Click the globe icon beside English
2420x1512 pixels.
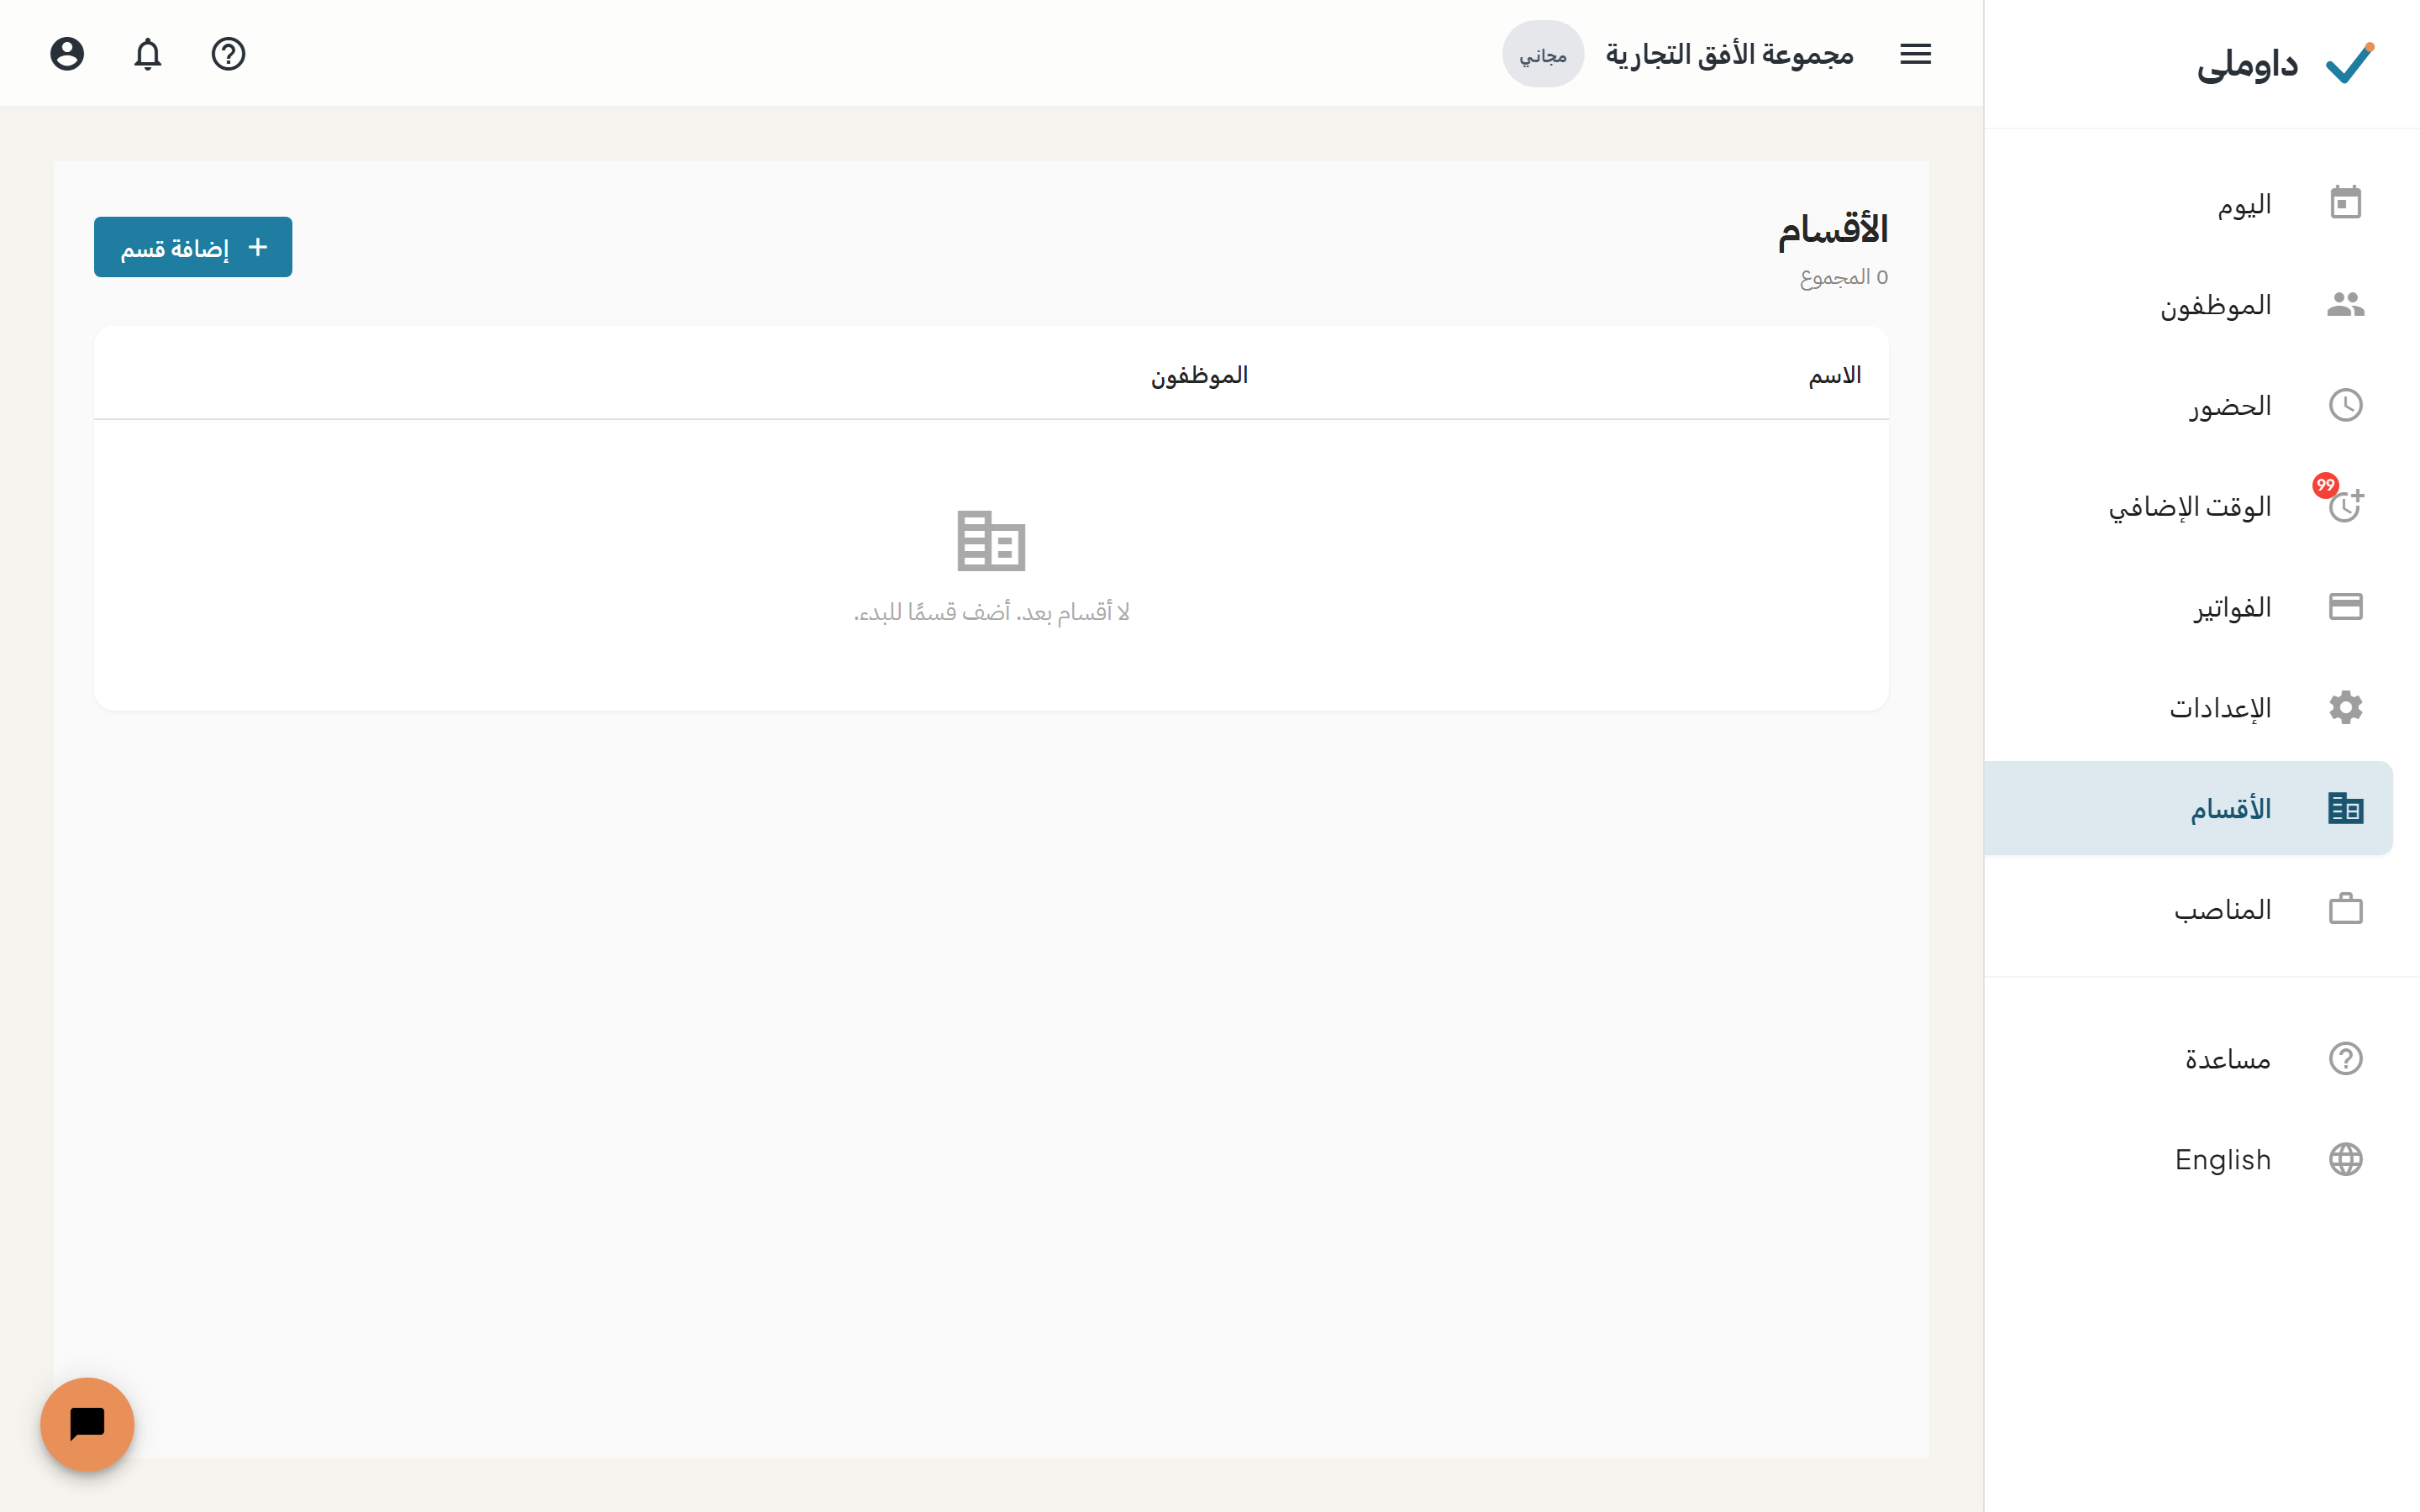point(2345,1159)
